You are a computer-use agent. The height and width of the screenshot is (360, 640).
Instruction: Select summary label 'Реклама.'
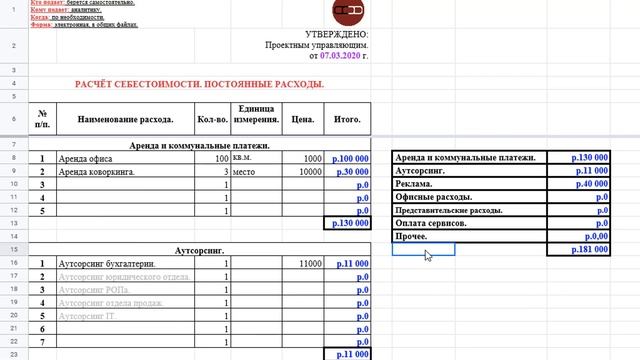click(x=469, y=184)
